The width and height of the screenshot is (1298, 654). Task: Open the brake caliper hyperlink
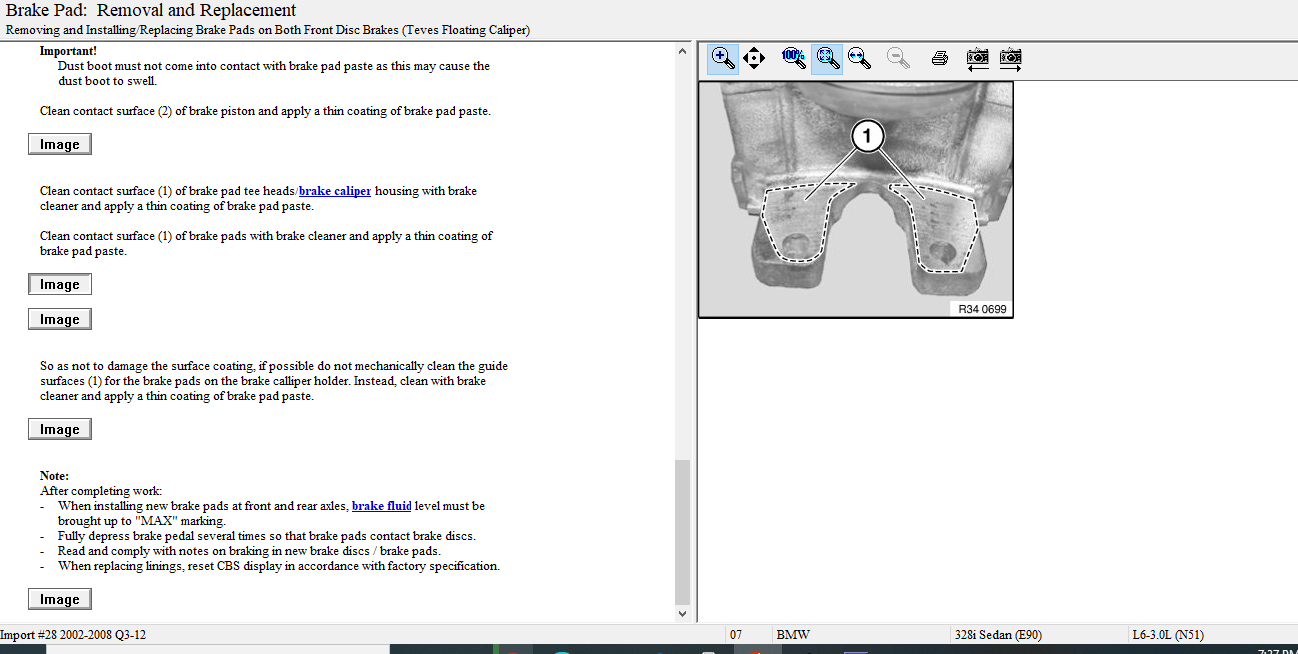(335, 191)
